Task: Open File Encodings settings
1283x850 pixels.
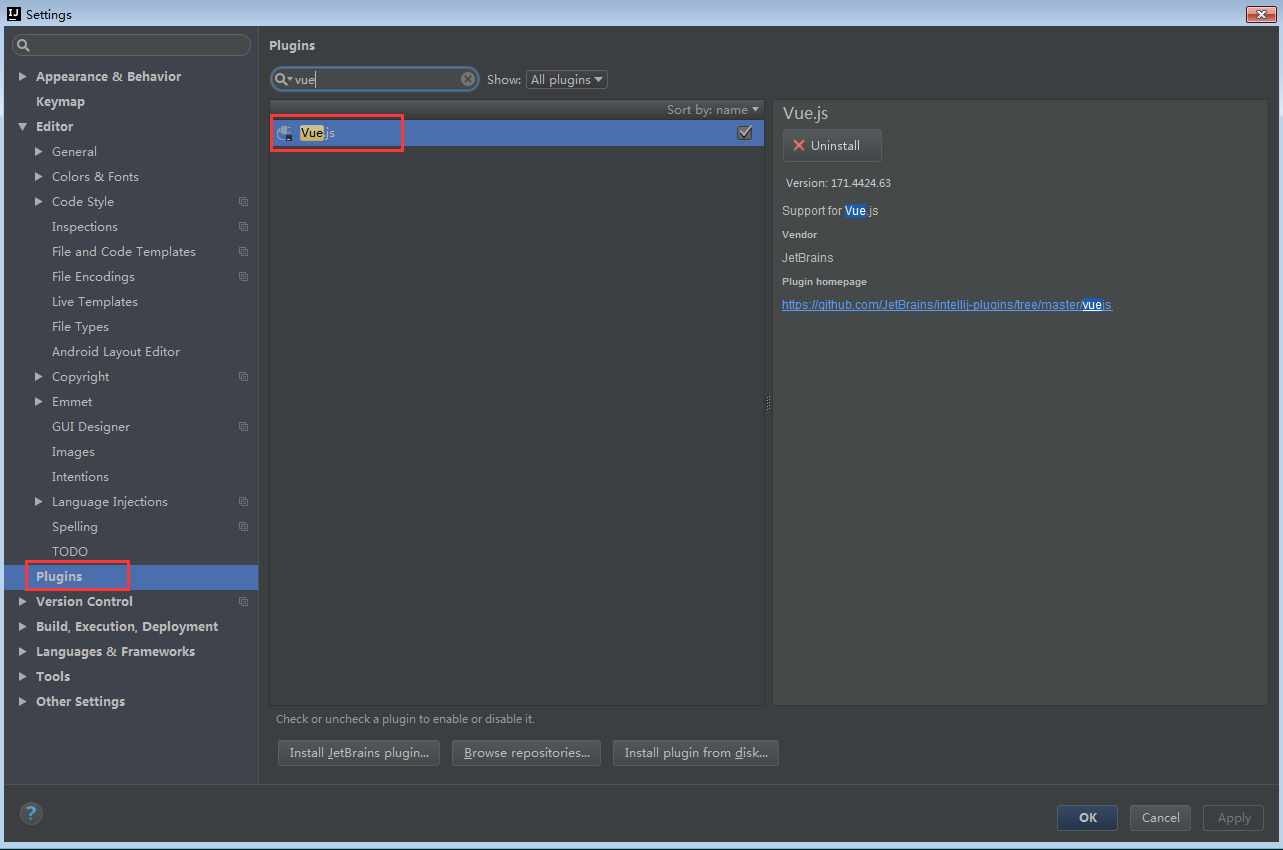Action: click(x=93, y=277)
